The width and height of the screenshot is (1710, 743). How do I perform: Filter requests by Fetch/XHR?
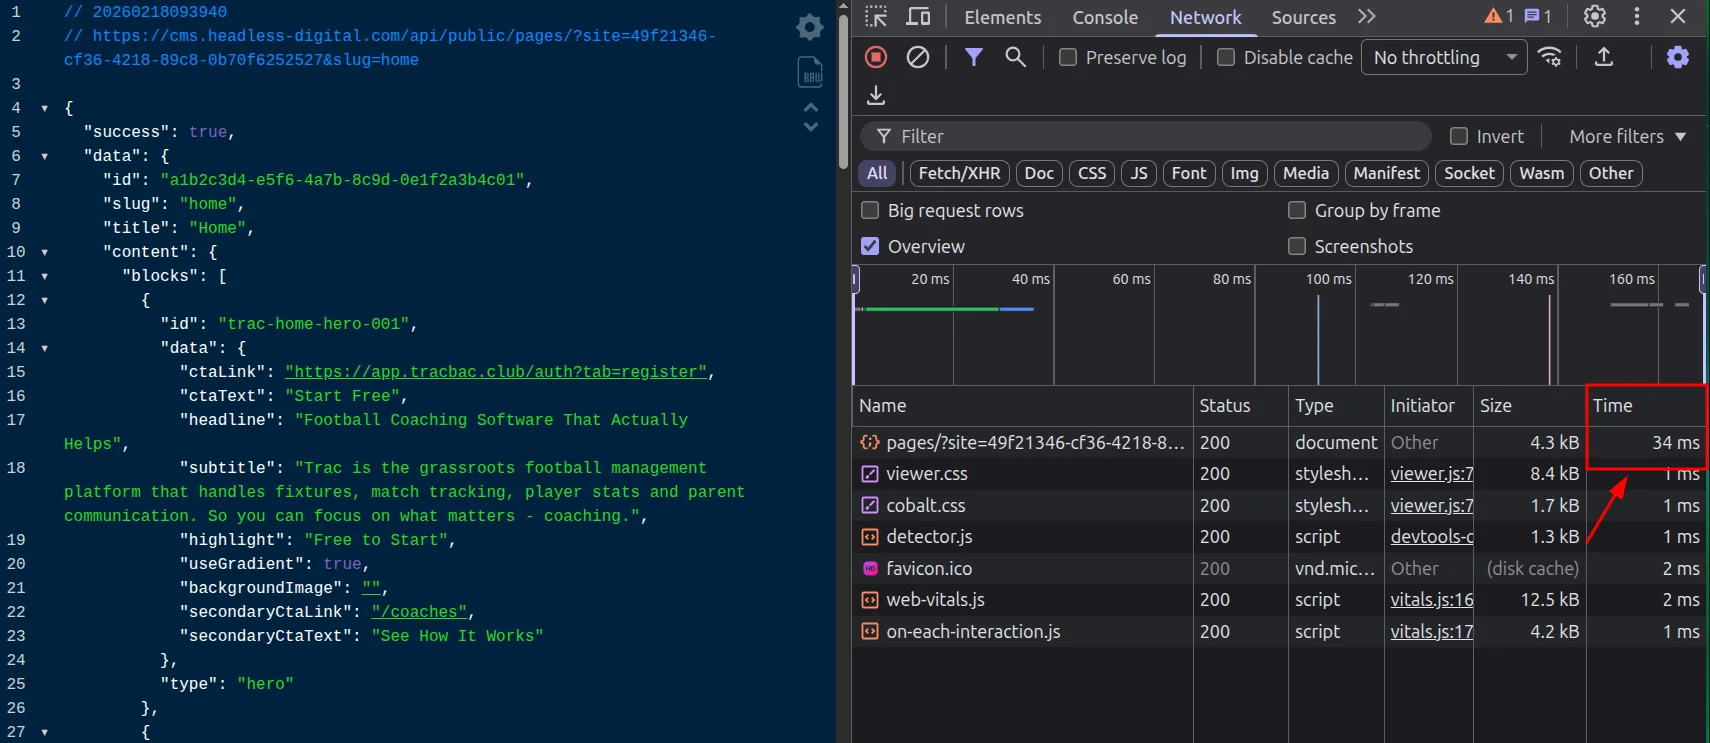pos(959,173)
